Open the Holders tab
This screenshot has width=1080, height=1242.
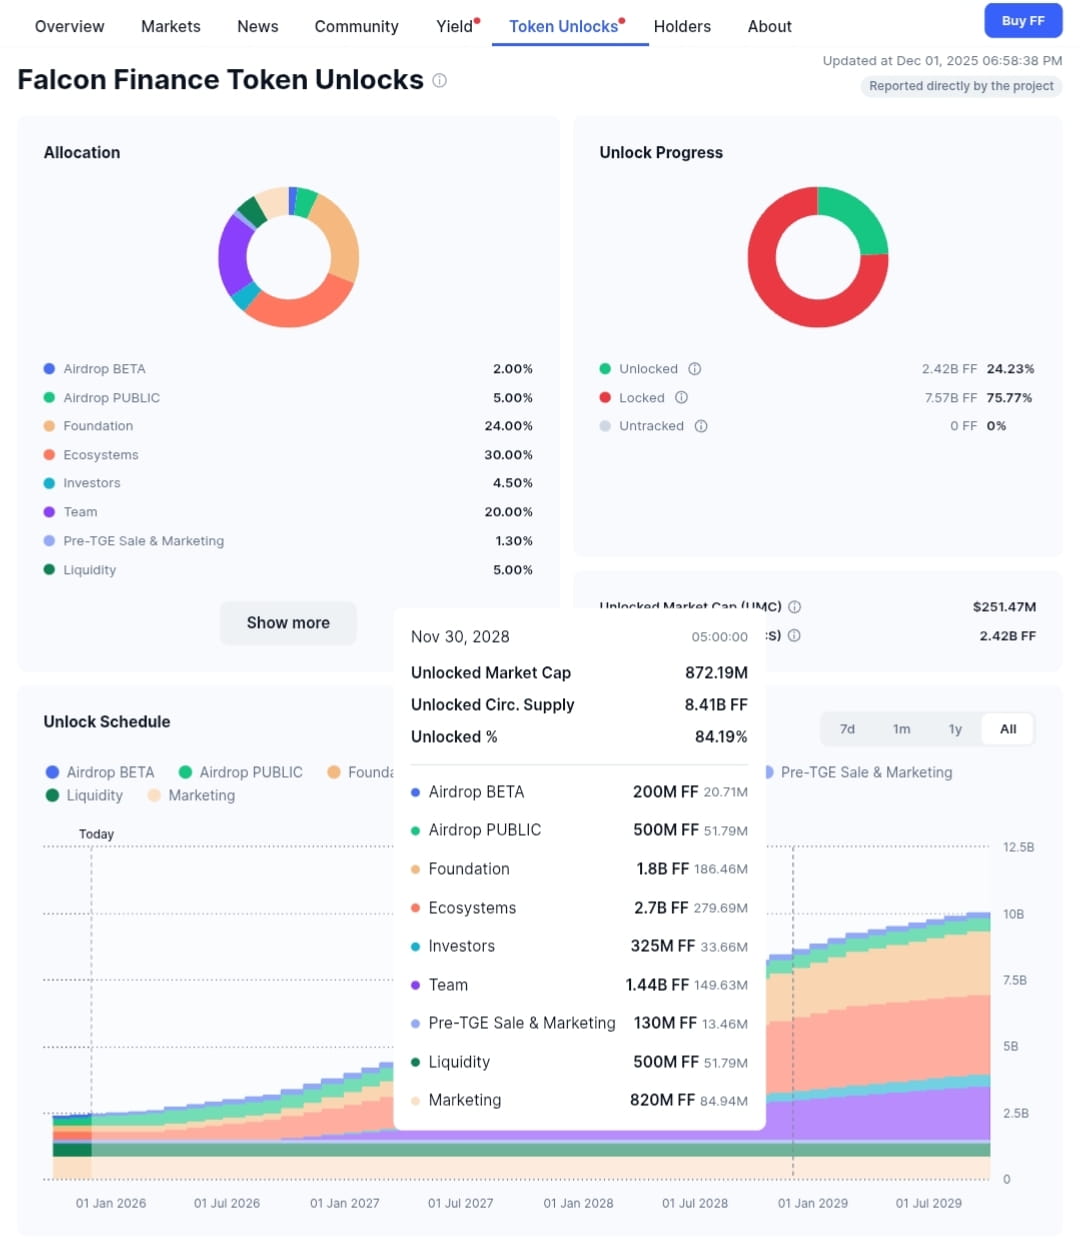(x=682, y=26)
